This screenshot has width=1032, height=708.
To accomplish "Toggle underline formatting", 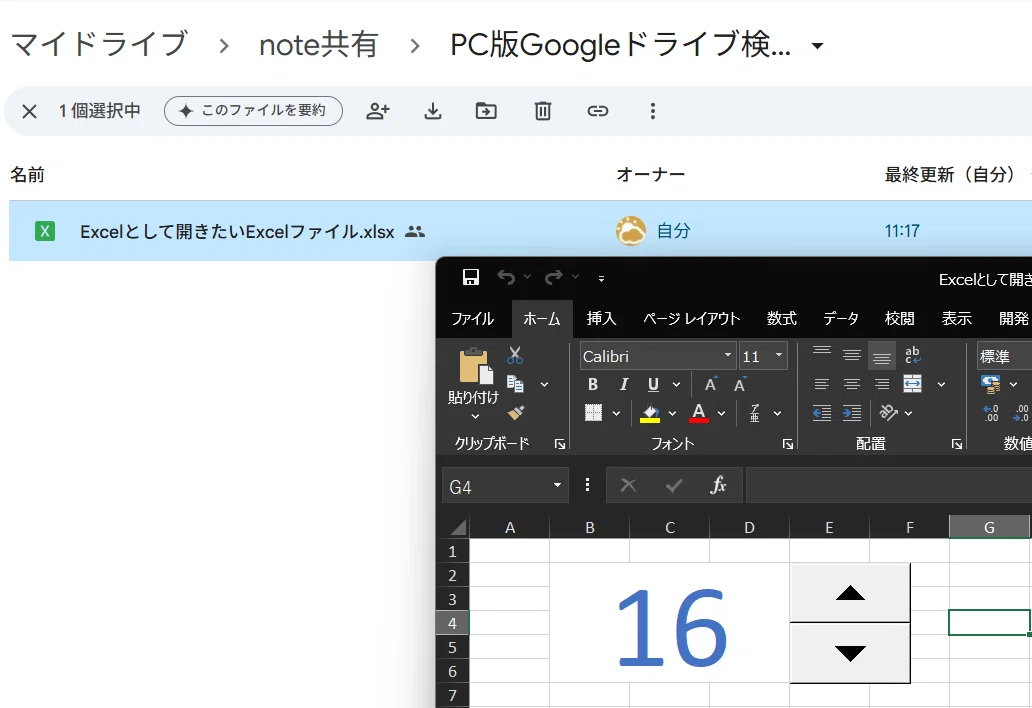I will [x=653, y=384].
